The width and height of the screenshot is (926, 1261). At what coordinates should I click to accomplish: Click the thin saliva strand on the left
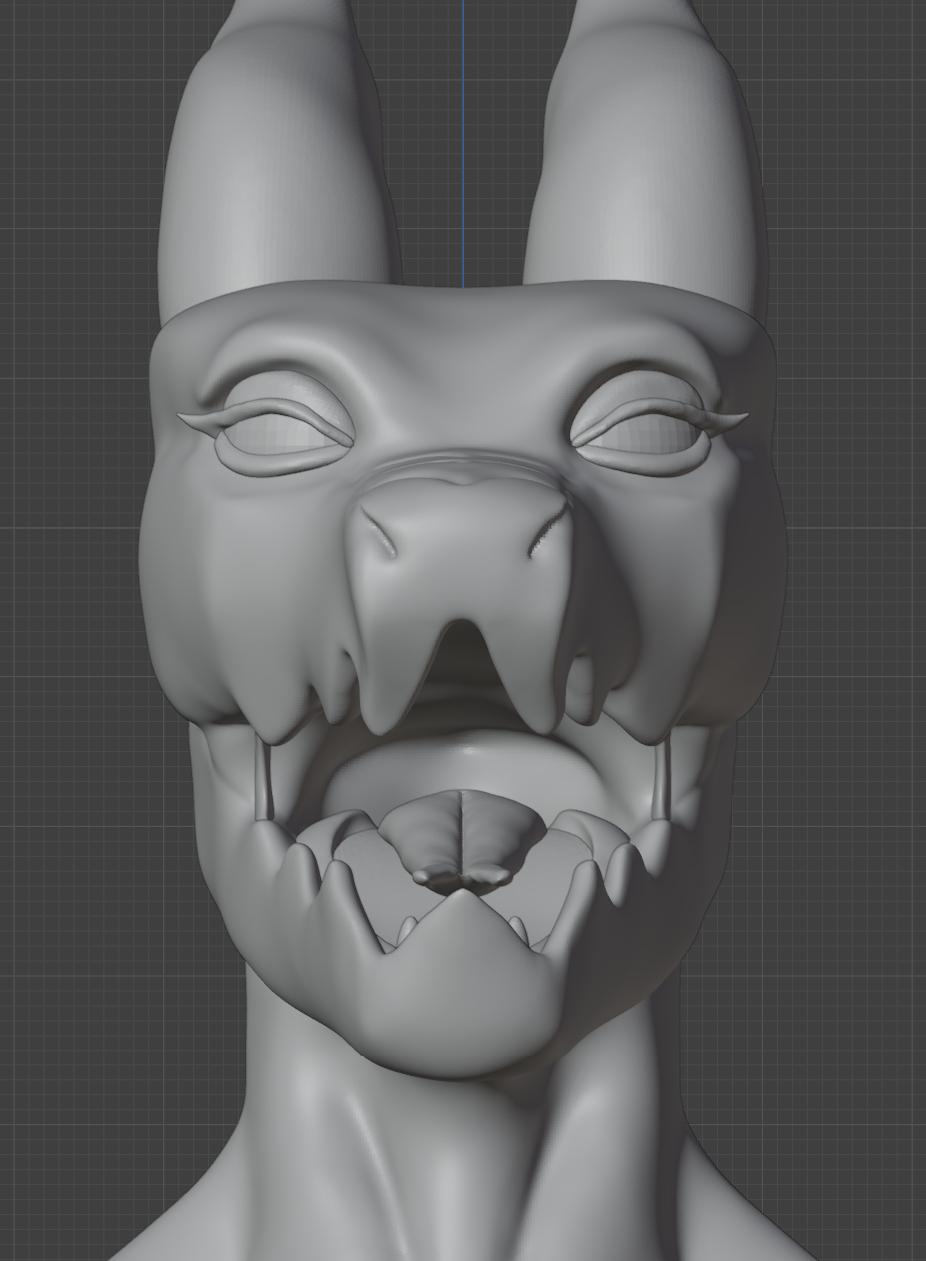click(x=265, y=780)
